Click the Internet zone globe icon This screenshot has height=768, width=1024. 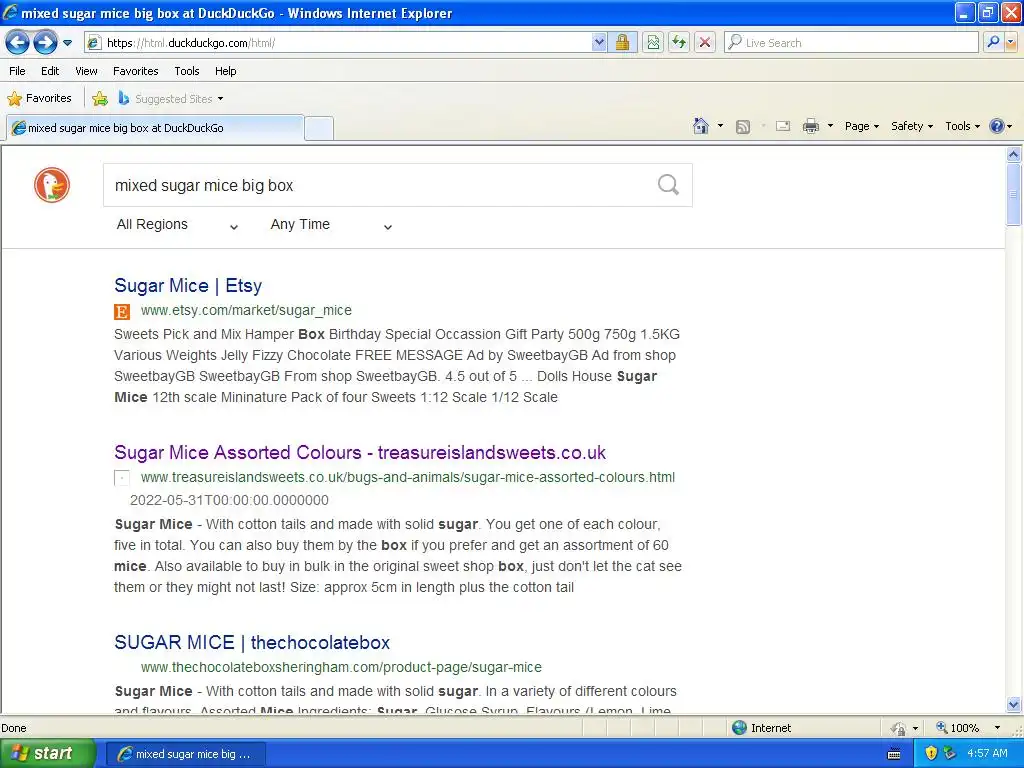click(739, 728)
